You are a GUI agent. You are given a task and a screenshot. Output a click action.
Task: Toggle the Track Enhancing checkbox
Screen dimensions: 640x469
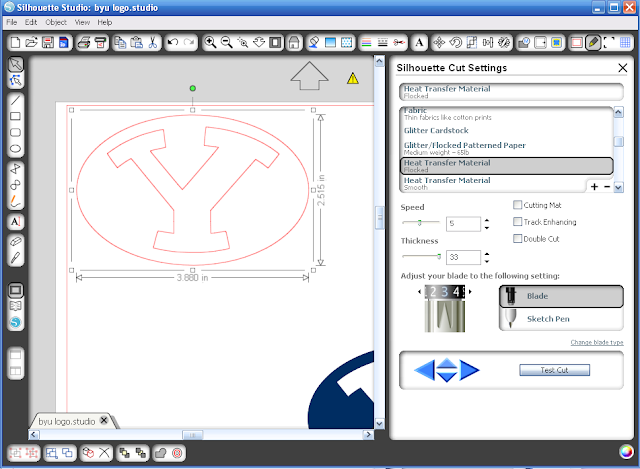click(517, 222)
